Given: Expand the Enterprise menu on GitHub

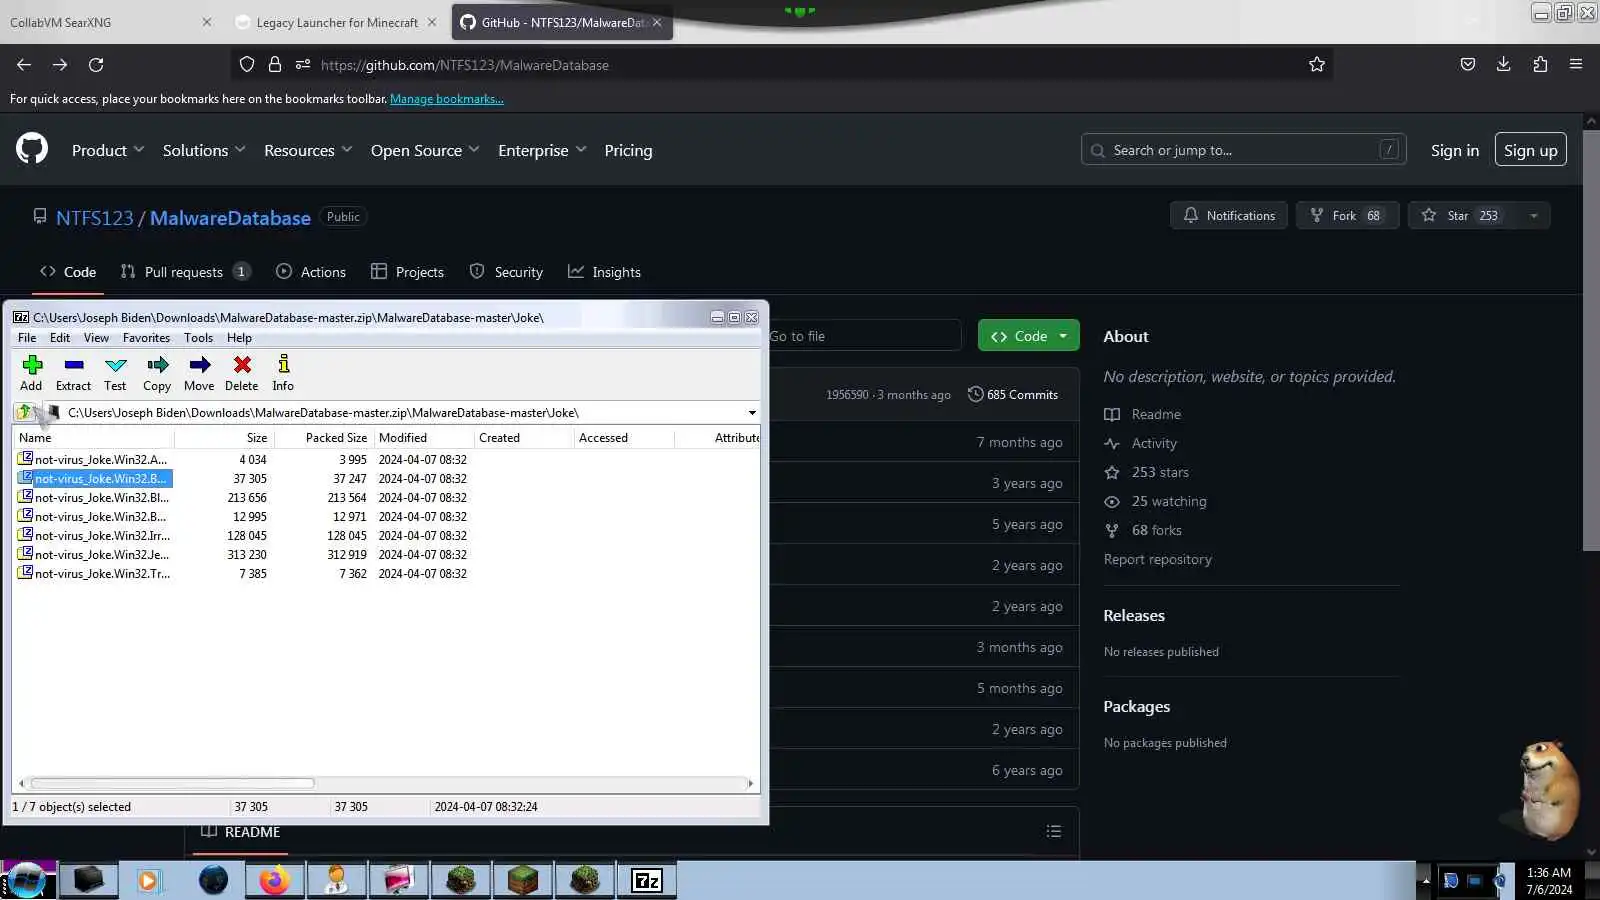Looking at the screenshot, I should click(542, 150).
